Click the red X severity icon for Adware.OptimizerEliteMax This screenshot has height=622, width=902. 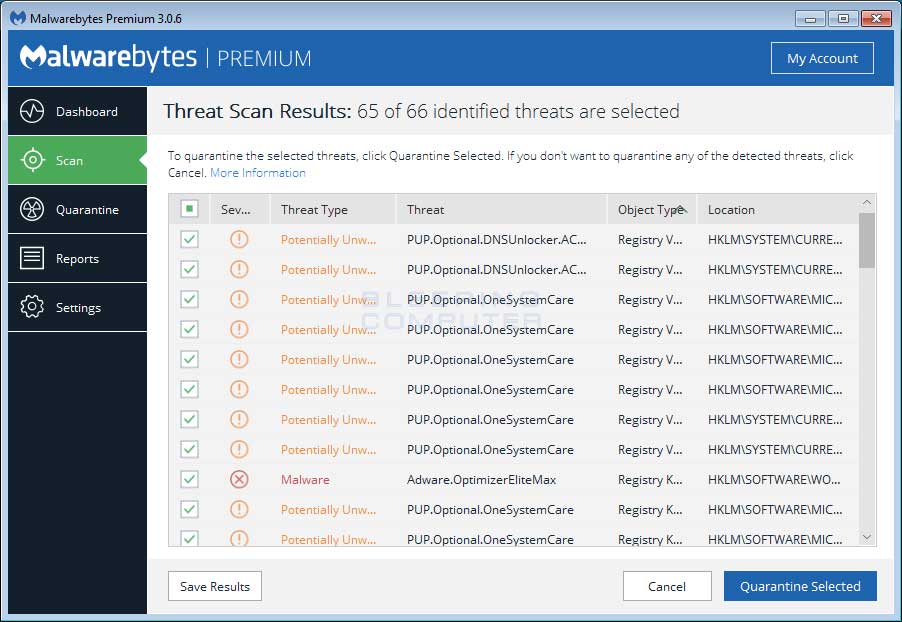click(239, 479)
